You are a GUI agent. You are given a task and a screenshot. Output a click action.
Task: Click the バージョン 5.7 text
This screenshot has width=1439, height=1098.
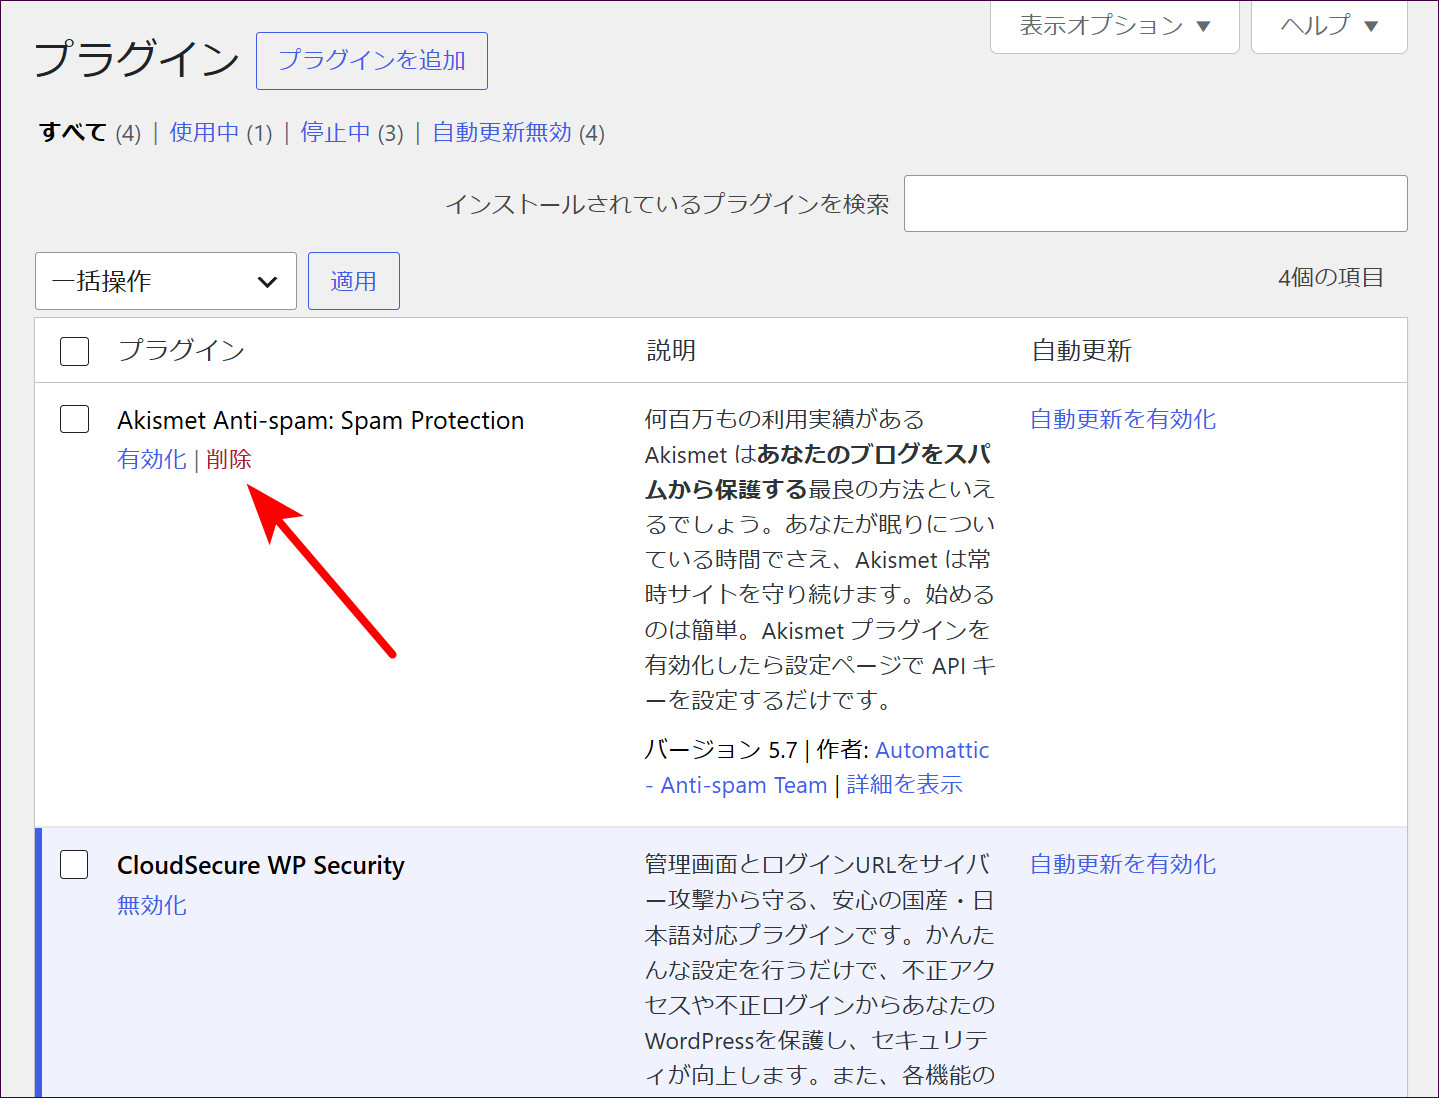click(721, 750)
